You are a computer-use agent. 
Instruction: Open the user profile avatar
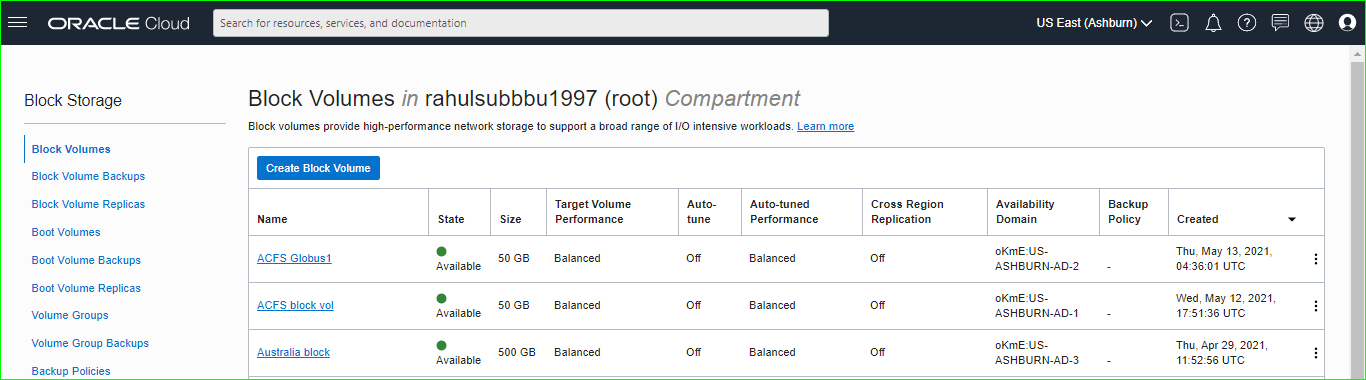click(1347, 23)
